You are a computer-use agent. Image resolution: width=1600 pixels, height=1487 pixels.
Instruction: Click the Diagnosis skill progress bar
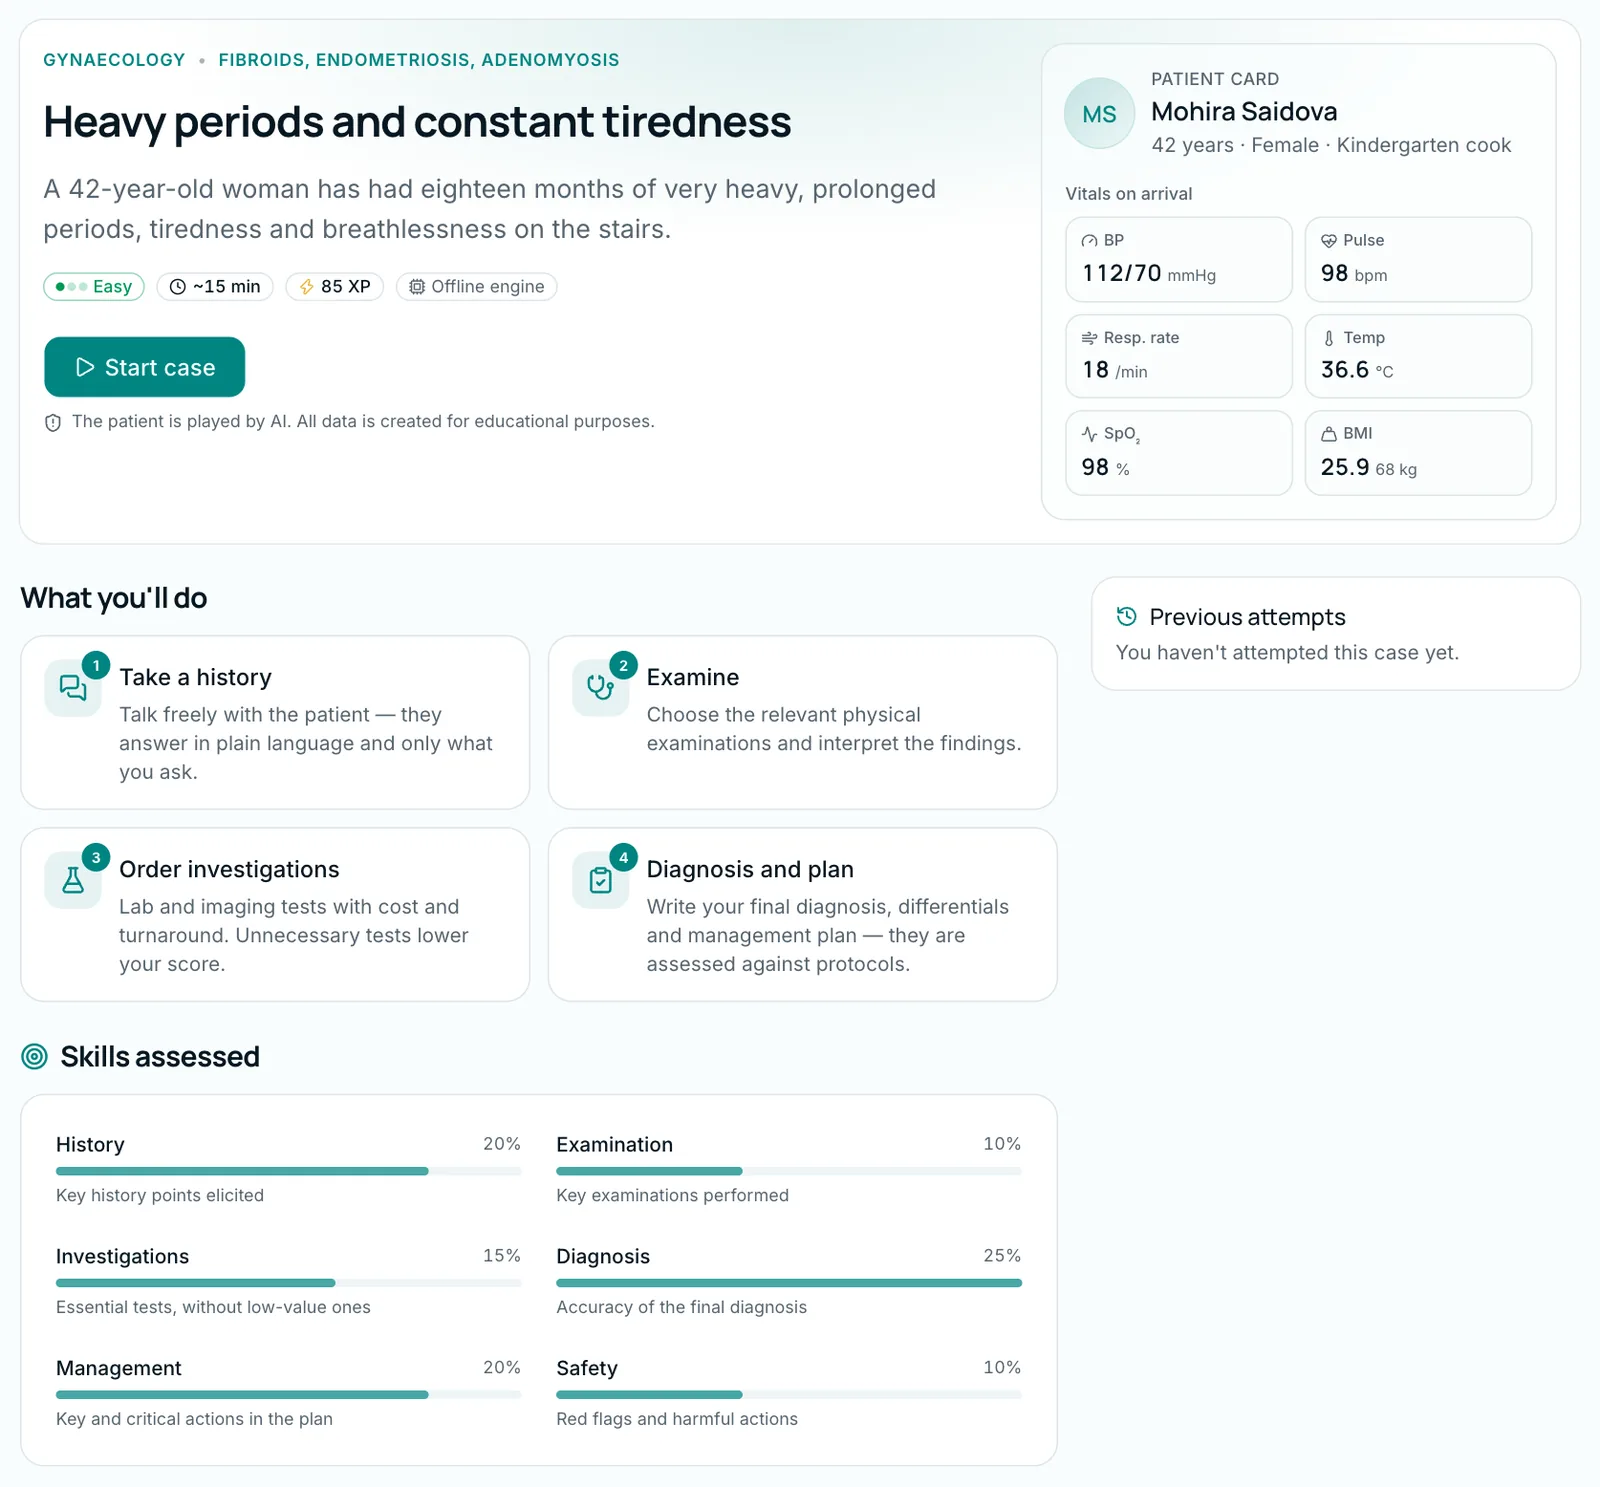789,1283
